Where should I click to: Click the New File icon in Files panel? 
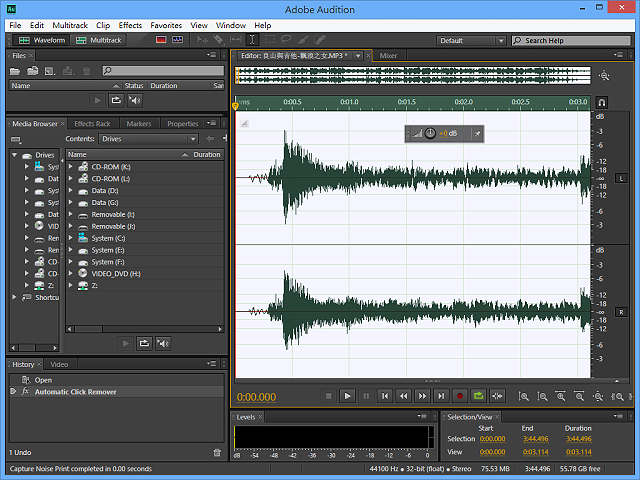tap(50, 71)
